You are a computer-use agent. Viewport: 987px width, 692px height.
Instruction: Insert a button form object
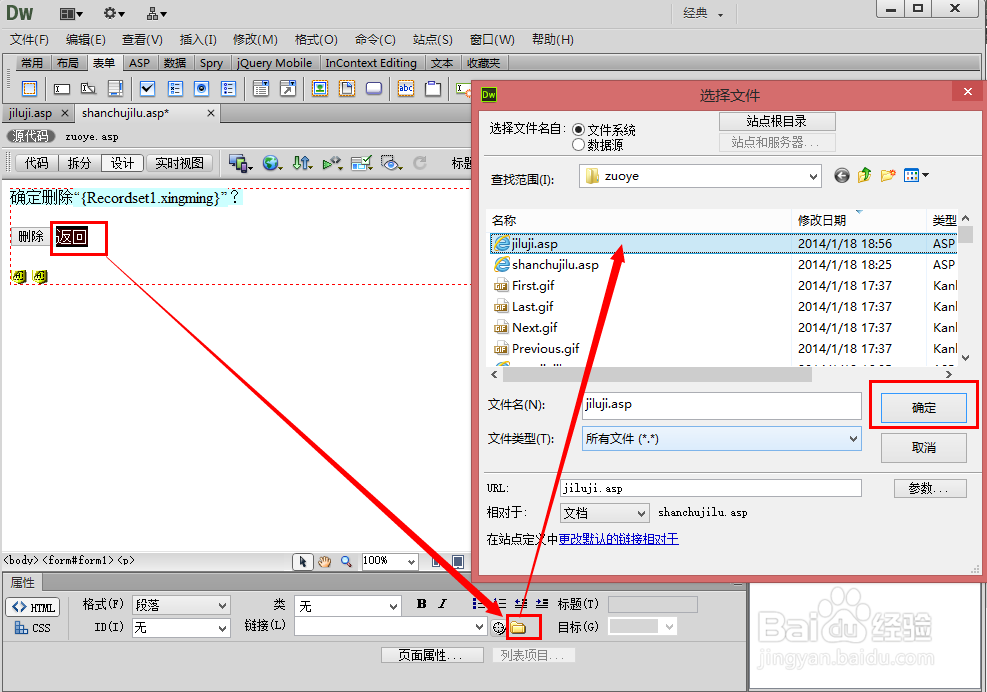374,89
